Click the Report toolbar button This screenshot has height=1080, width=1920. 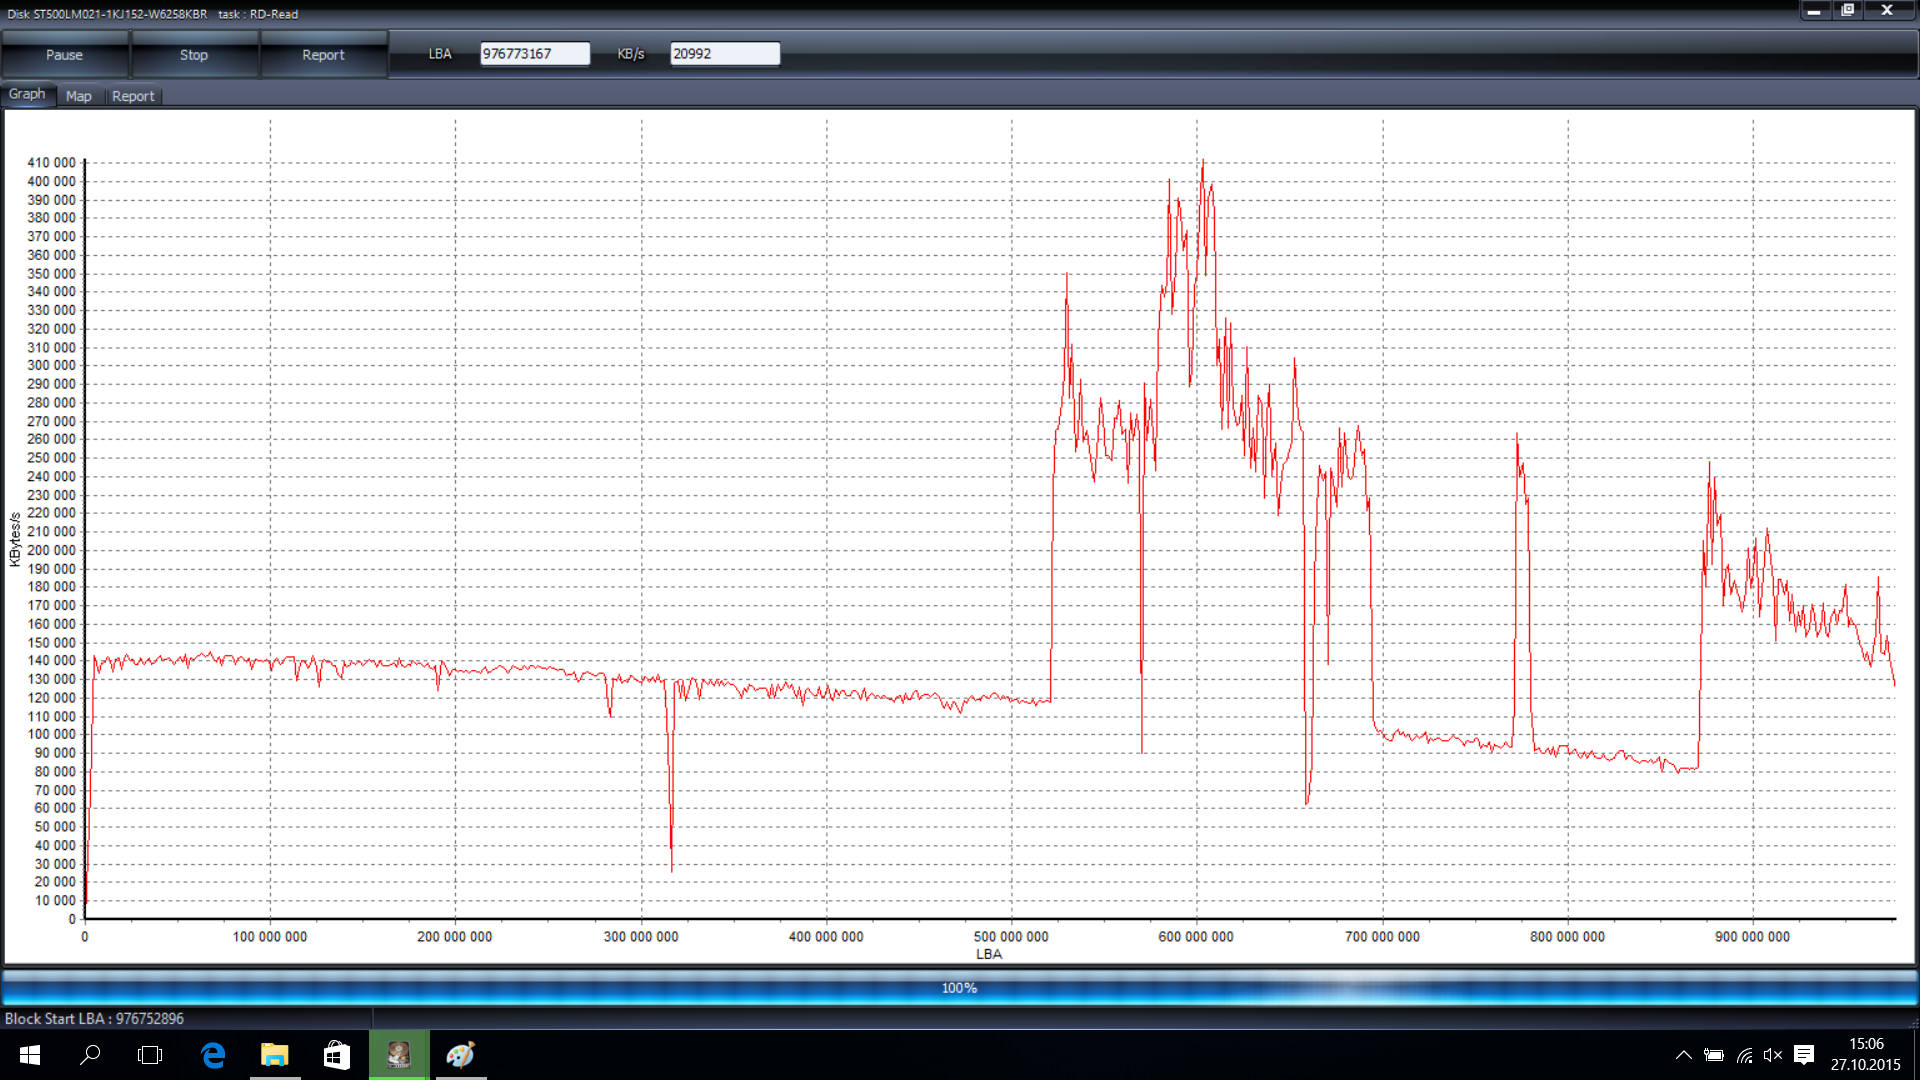[x=323, y=55]
